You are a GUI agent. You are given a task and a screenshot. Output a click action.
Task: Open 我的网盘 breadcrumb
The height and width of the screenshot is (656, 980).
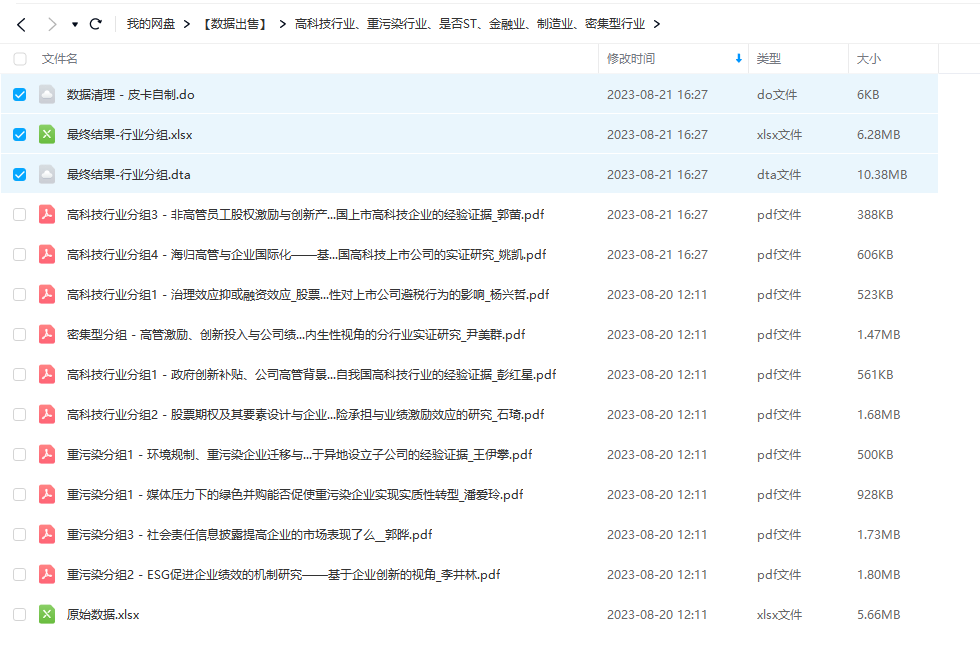click(x=151, y=24)
